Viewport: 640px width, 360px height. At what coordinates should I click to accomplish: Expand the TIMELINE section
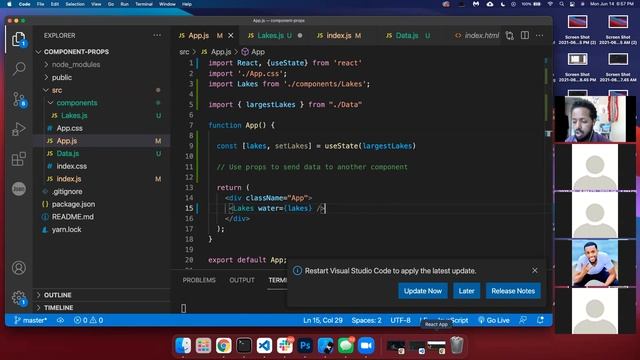102,307
